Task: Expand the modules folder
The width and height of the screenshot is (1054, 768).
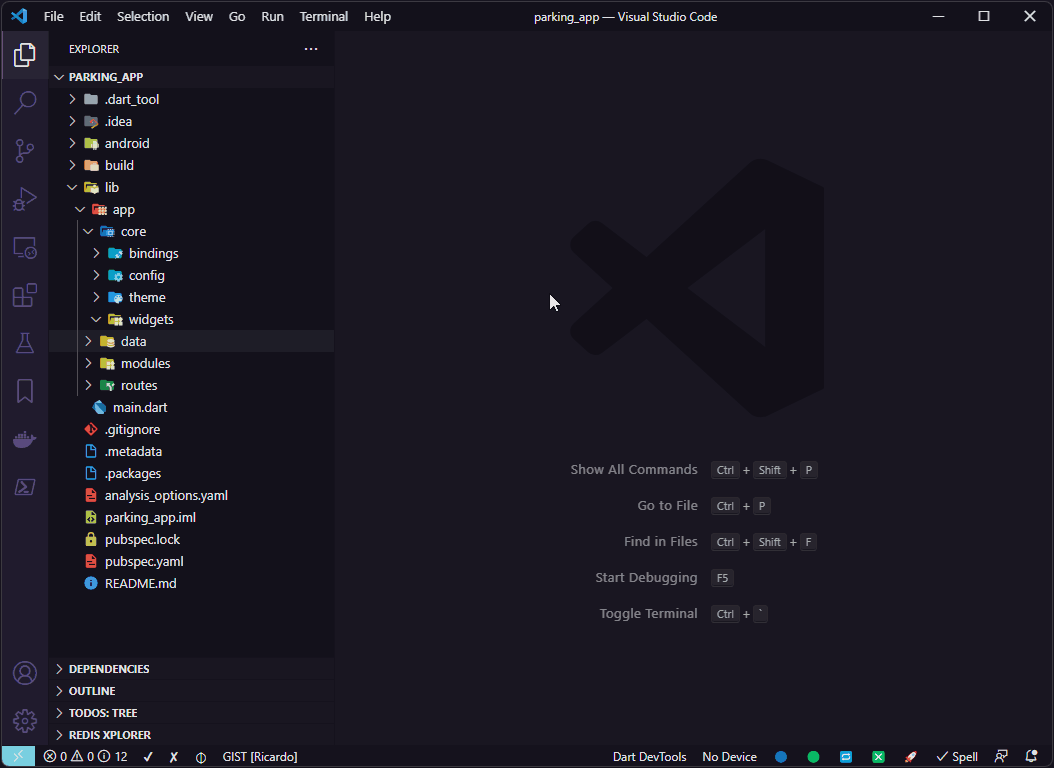Action: [89, 364]
